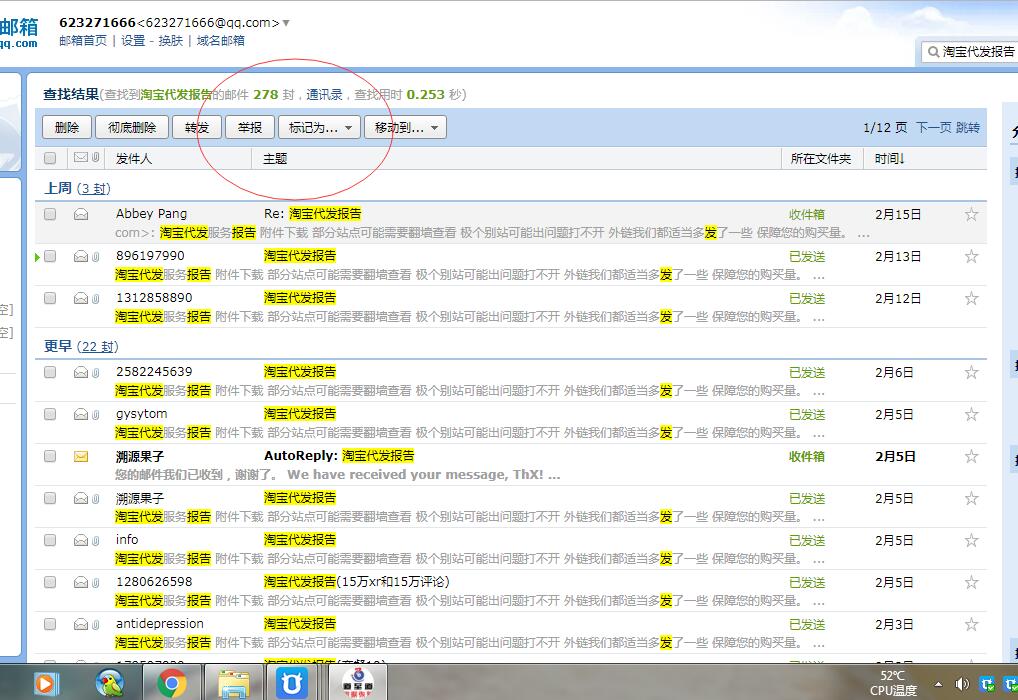Click the QQ mail logo
The height and width of the screenshot is (700, 1018).
tap(22, 28)
